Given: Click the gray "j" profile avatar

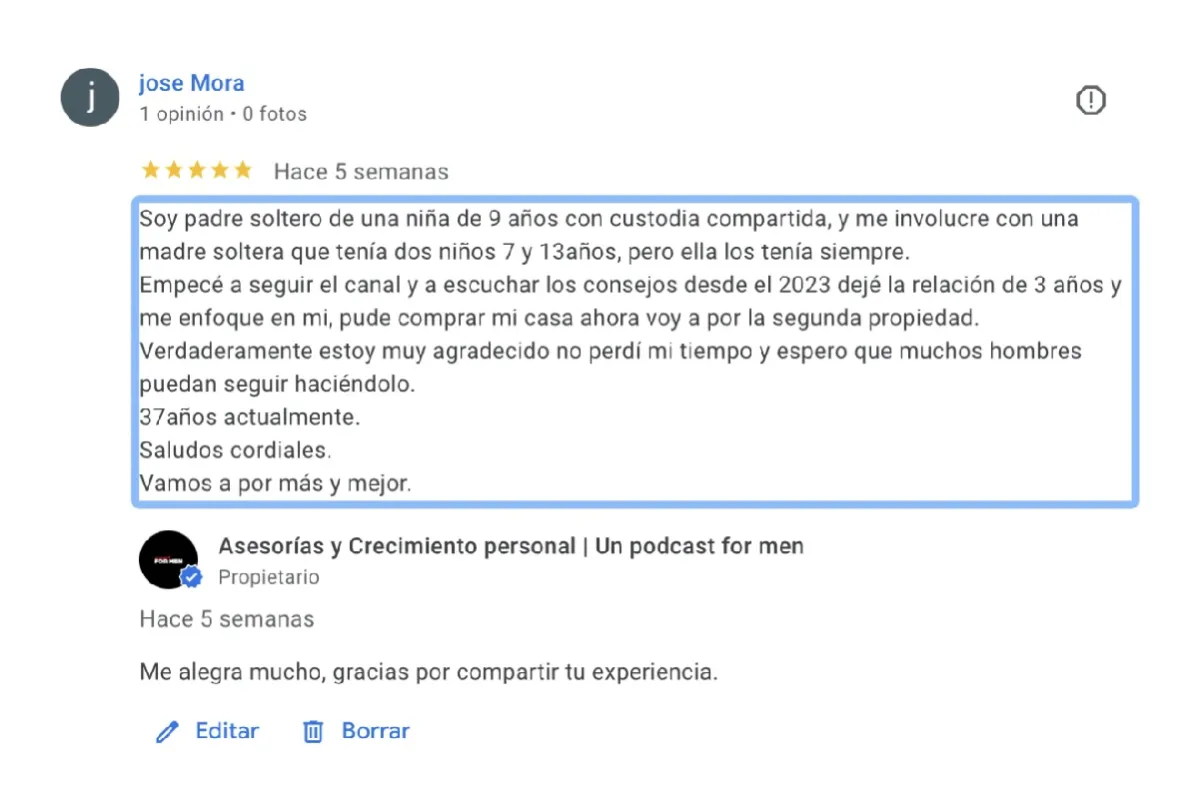Looking at the screenshot, I should coord(91,98).
